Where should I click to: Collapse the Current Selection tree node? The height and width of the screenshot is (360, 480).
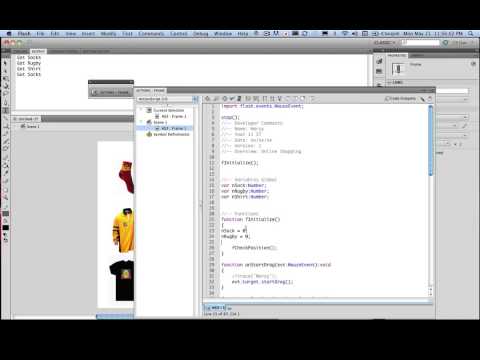click(x=141, y=110)
